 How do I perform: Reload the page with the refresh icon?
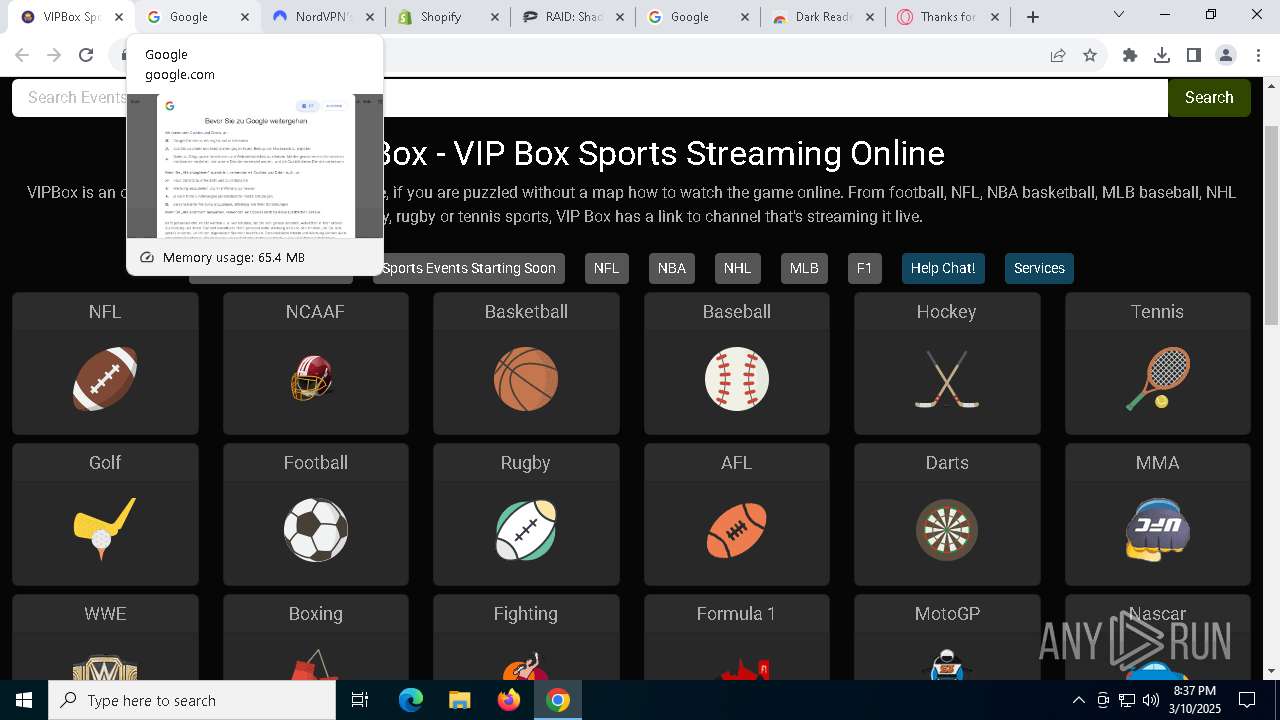click(86, 55)
